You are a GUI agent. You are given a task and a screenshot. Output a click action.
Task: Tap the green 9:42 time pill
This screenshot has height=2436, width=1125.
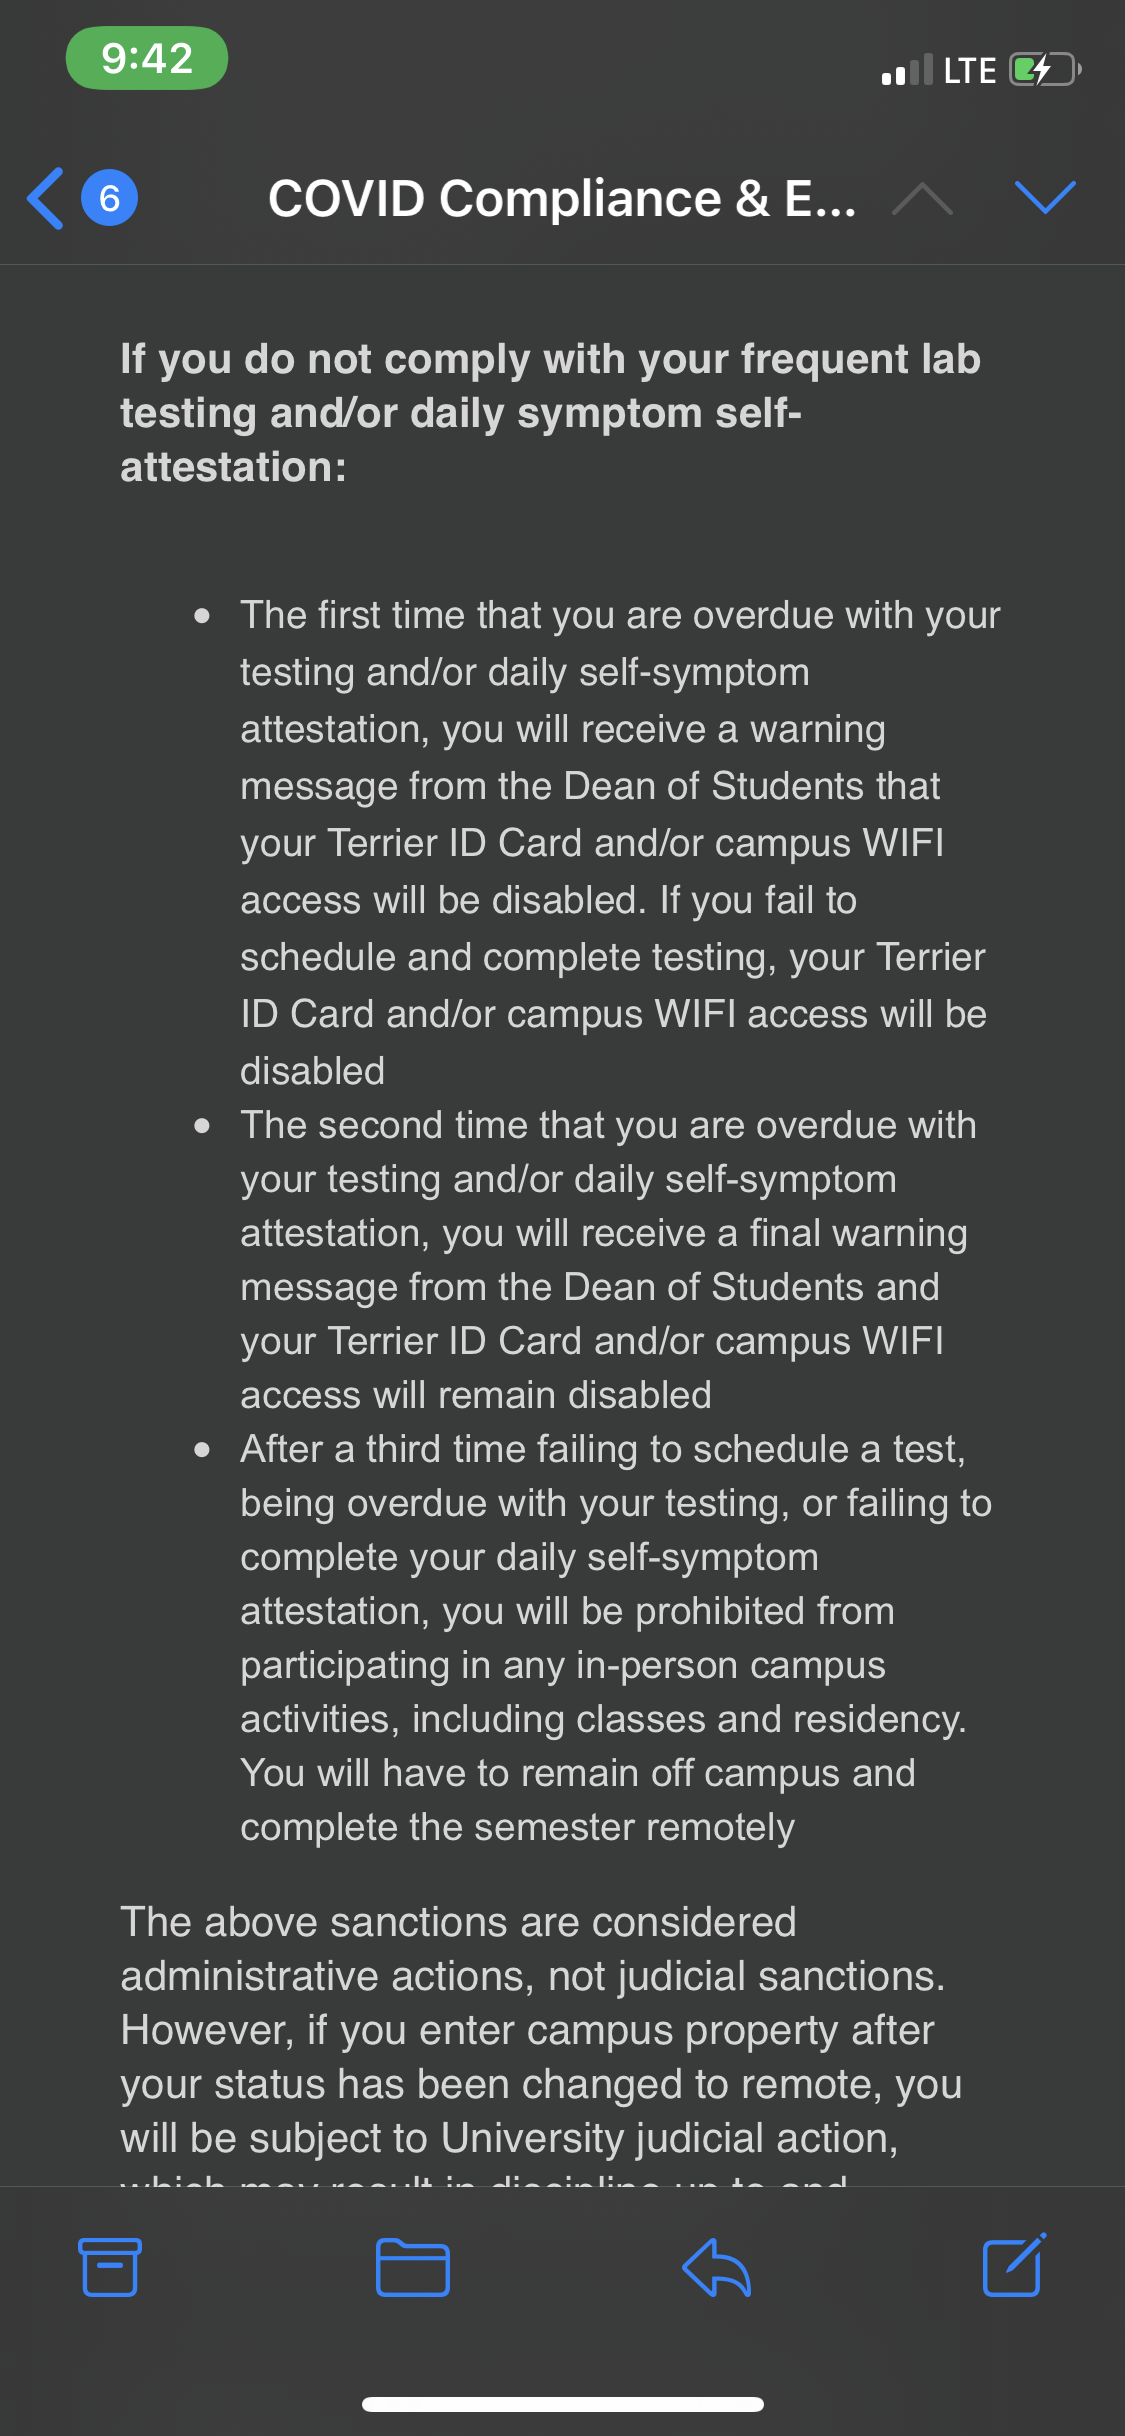click(147, 58)
